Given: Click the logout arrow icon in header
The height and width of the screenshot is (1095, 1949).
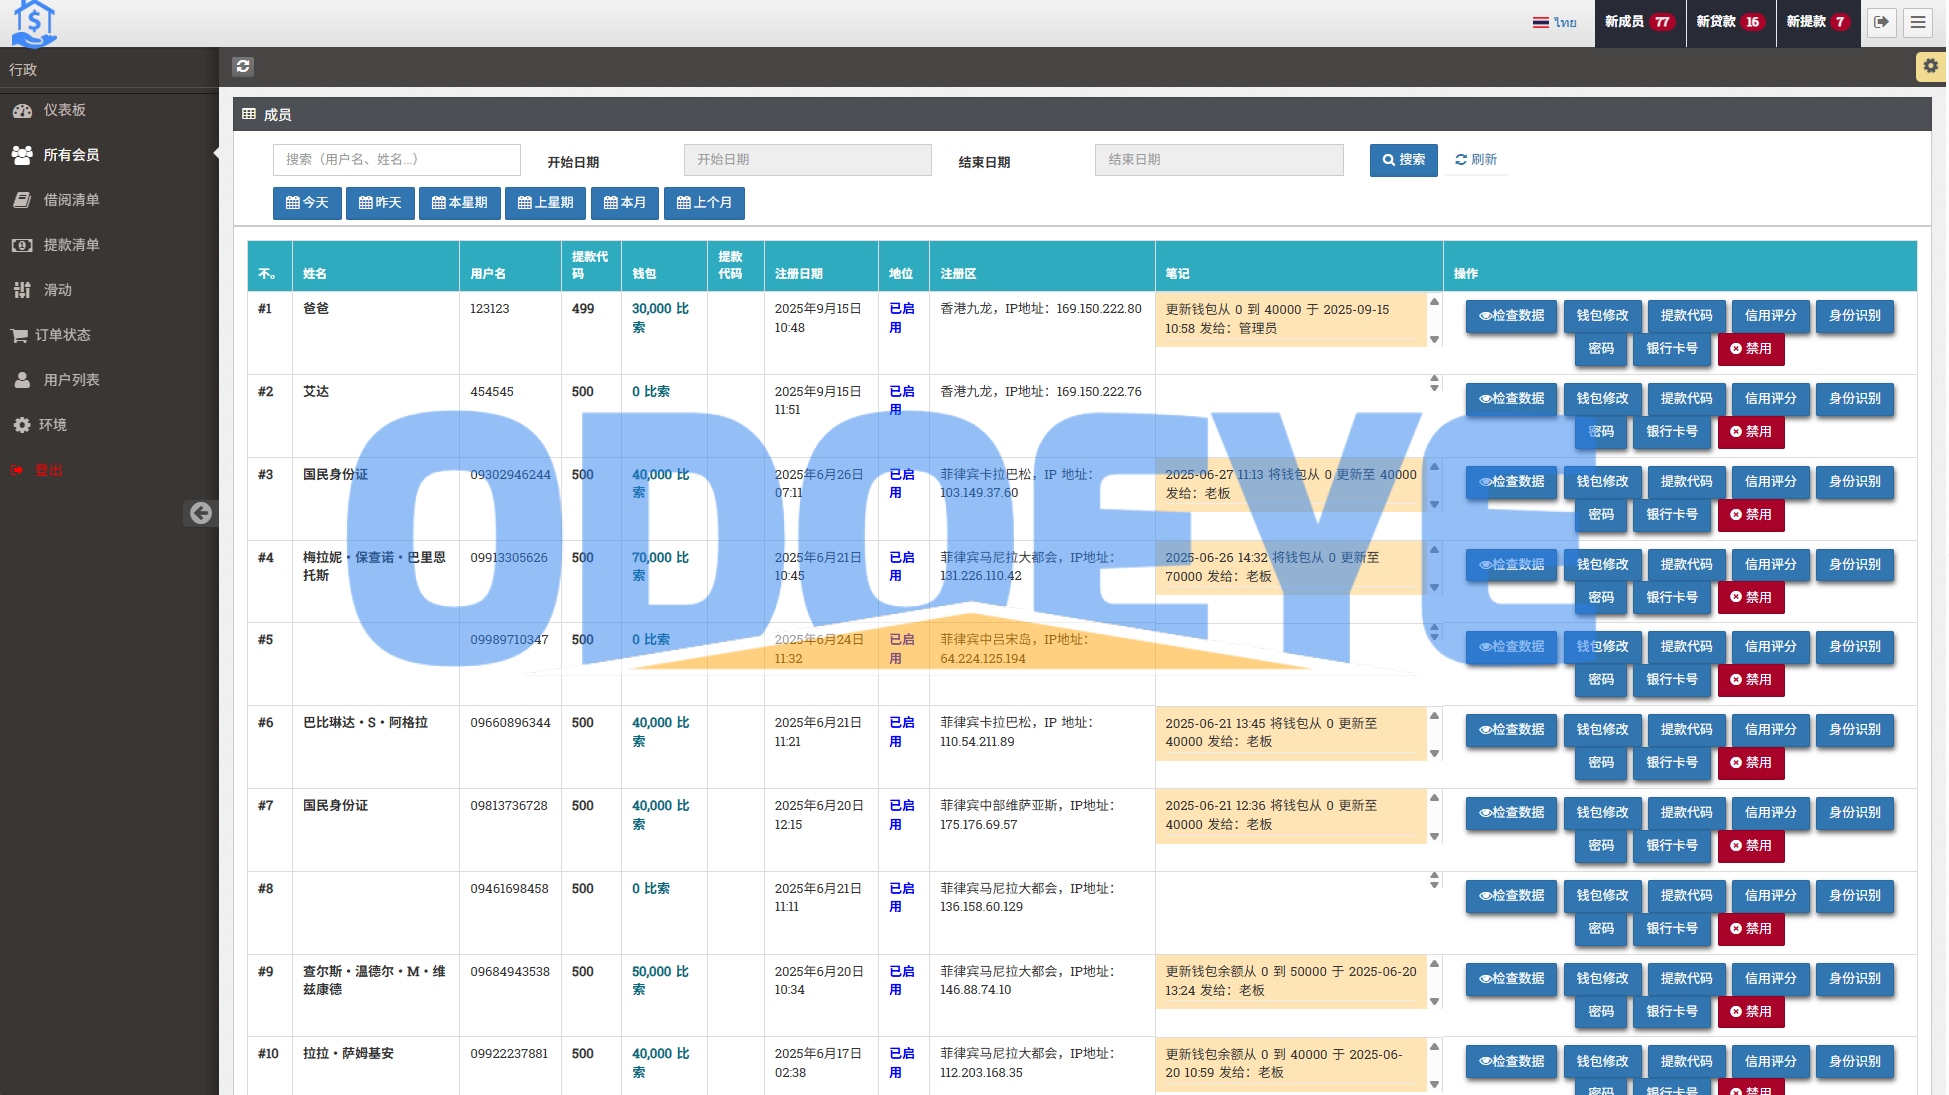Looking at the screenshot, I should tap(1881, 22).
